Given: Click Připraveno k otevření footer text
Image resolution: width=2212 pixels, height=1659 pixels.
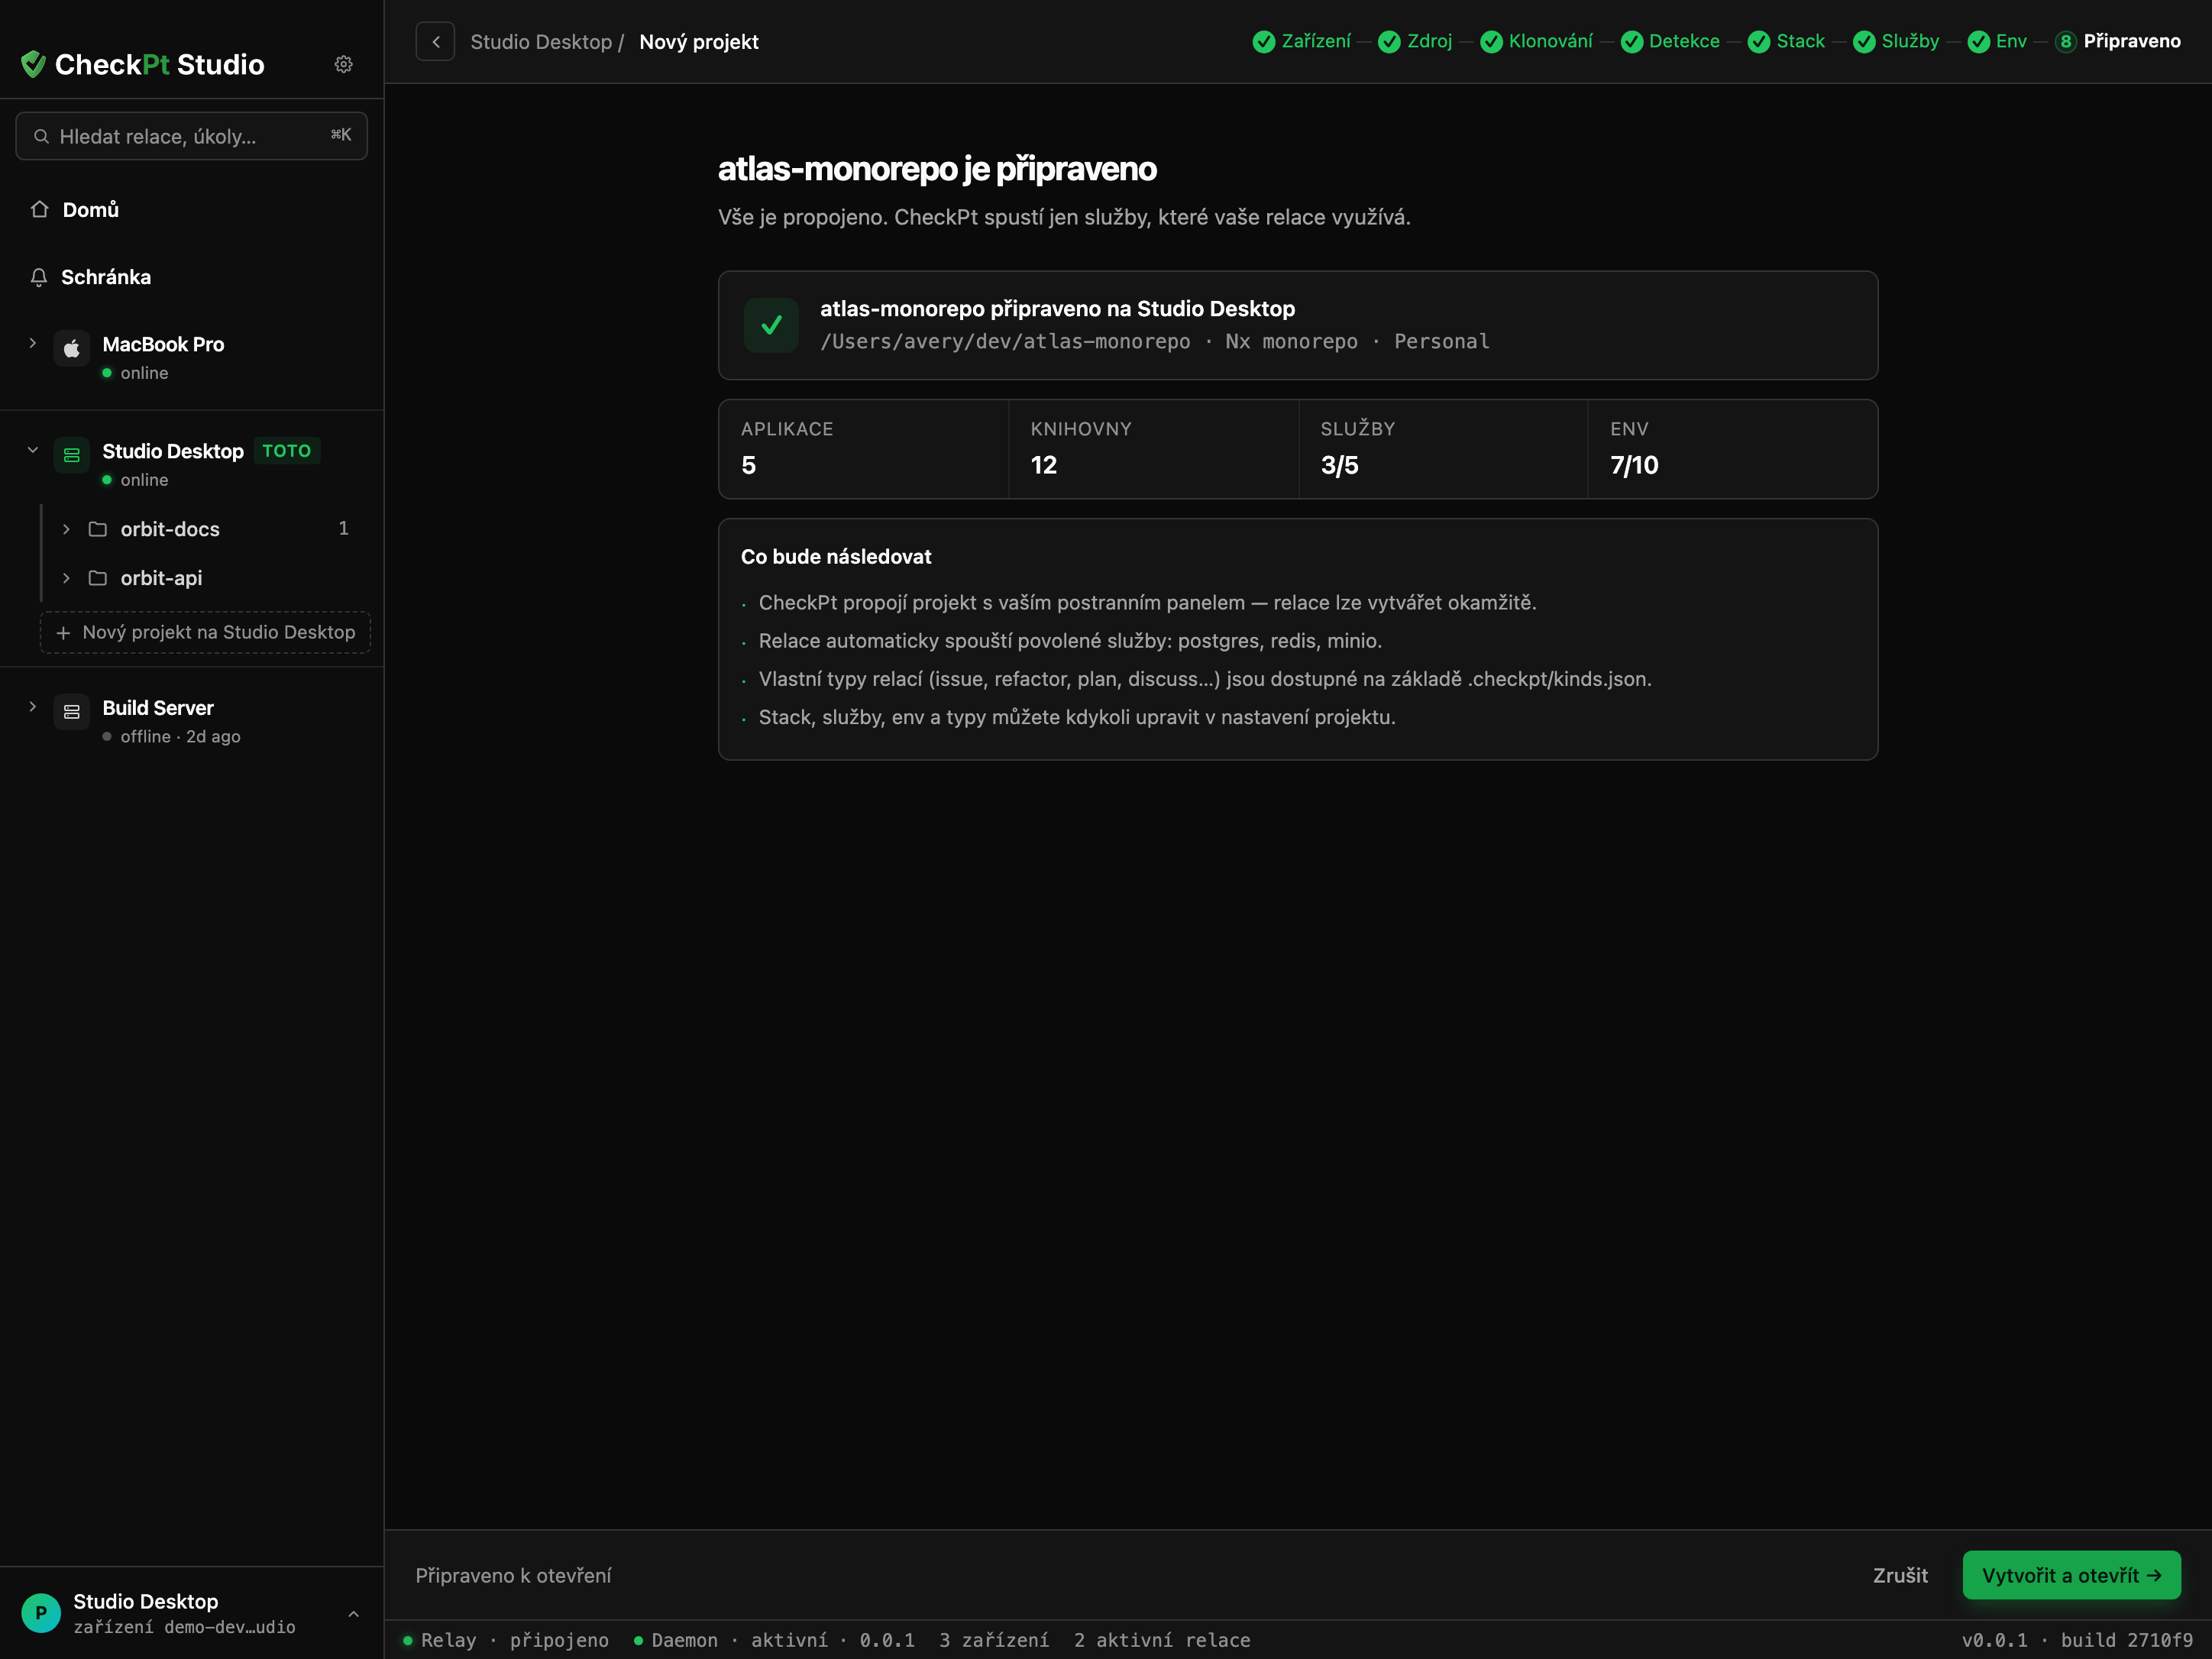Looking at the screenshot, I should (x=513, y=1575).
